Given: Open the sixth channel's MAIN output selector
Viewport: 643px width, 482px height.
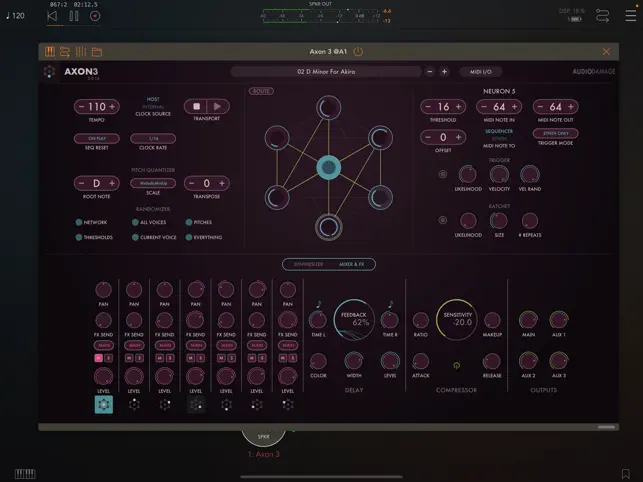Looking at the screenshot, I should [x=257, y=345].
